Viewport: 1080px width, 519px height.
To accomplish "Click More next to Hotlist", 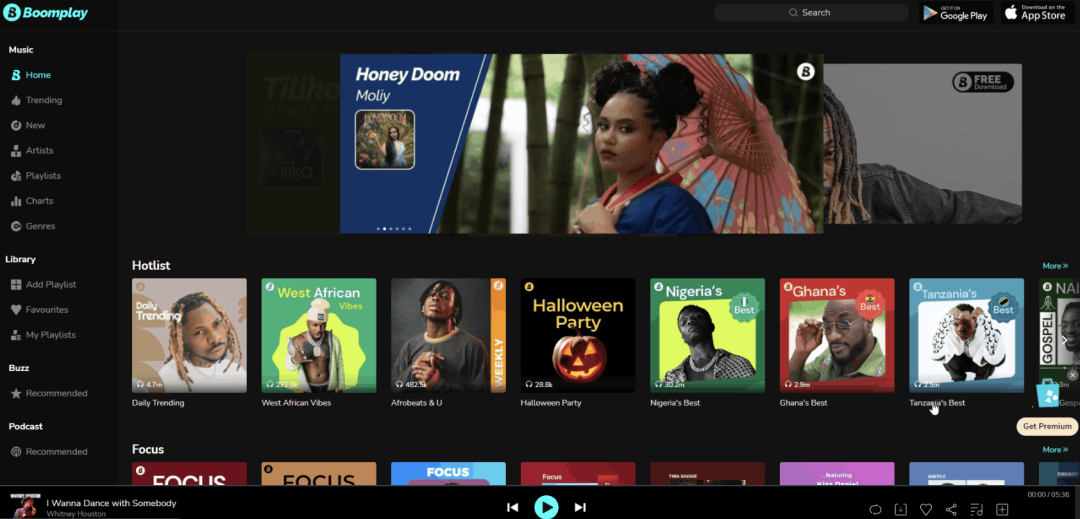I will [x=1055, y=266].
